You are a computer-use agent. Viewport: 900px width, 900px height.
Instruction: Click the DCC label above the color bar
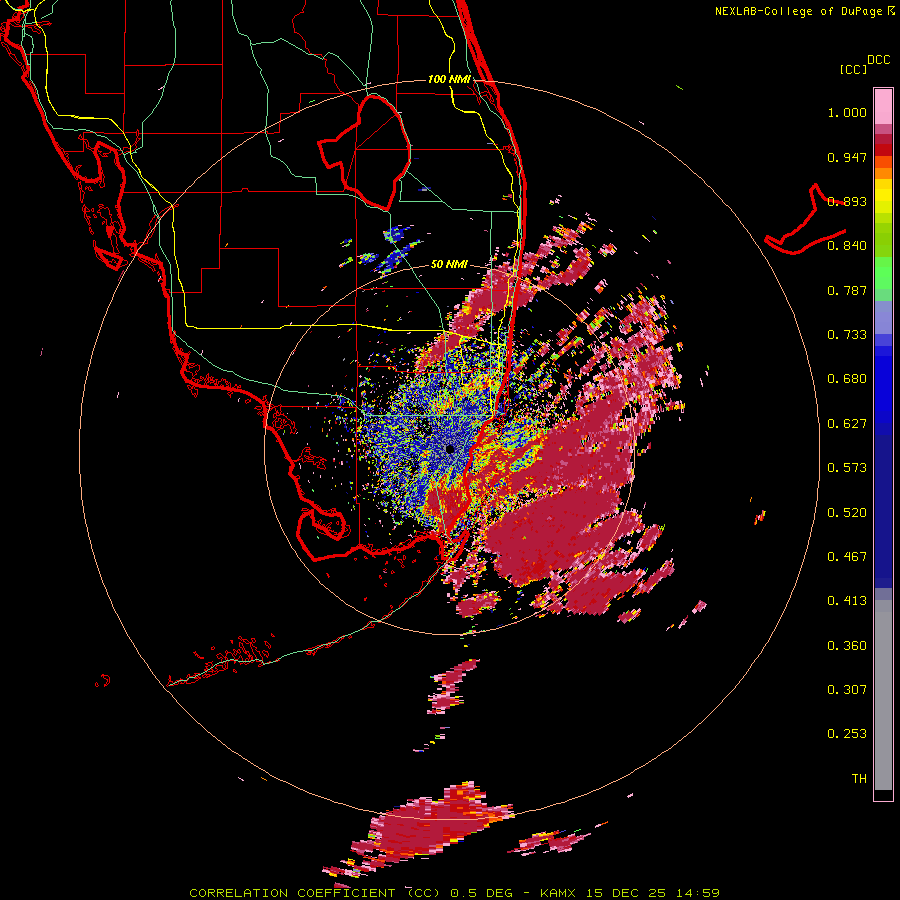879,60
